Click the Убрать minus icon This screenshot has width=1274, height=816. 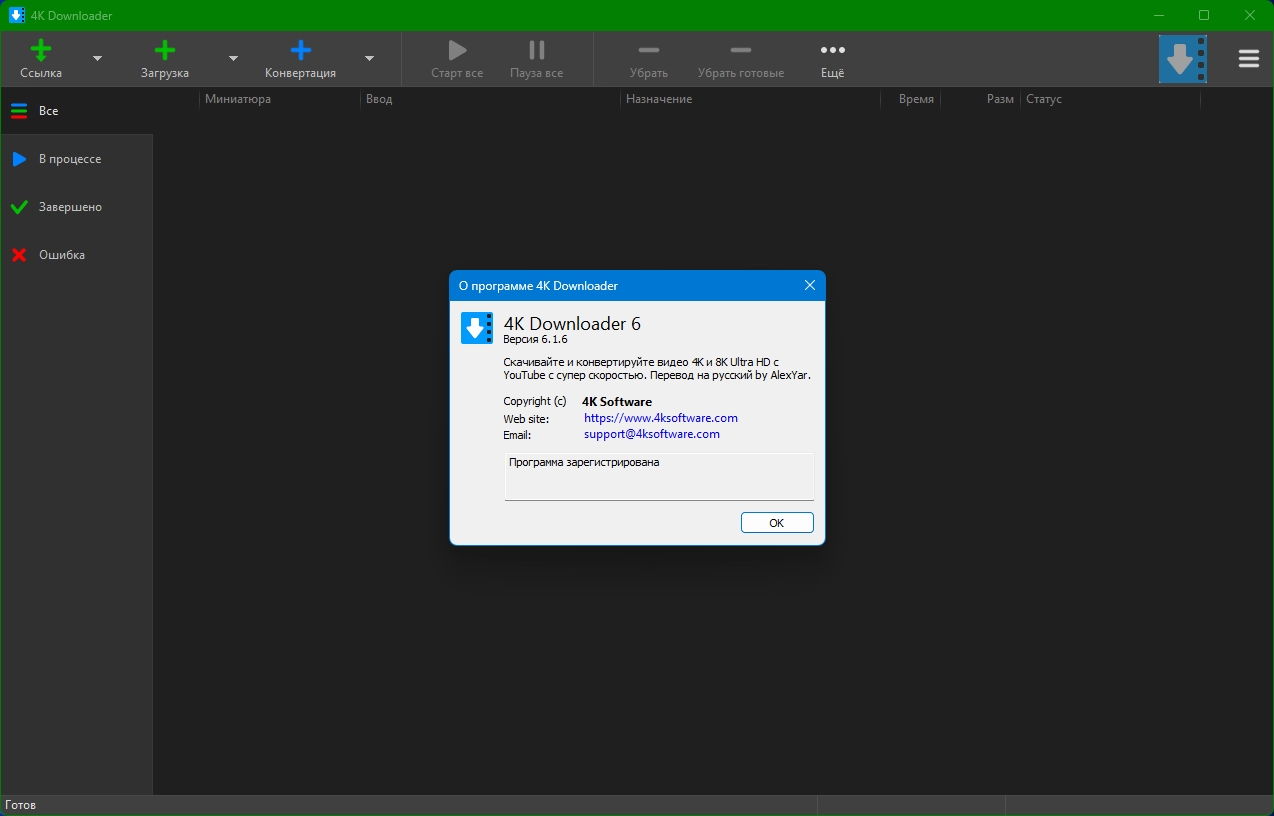(x=649, y=51)
